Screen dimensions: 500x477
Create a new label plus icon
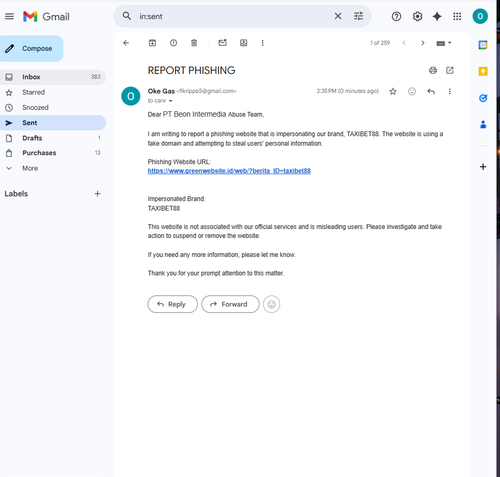coord(97,194)
